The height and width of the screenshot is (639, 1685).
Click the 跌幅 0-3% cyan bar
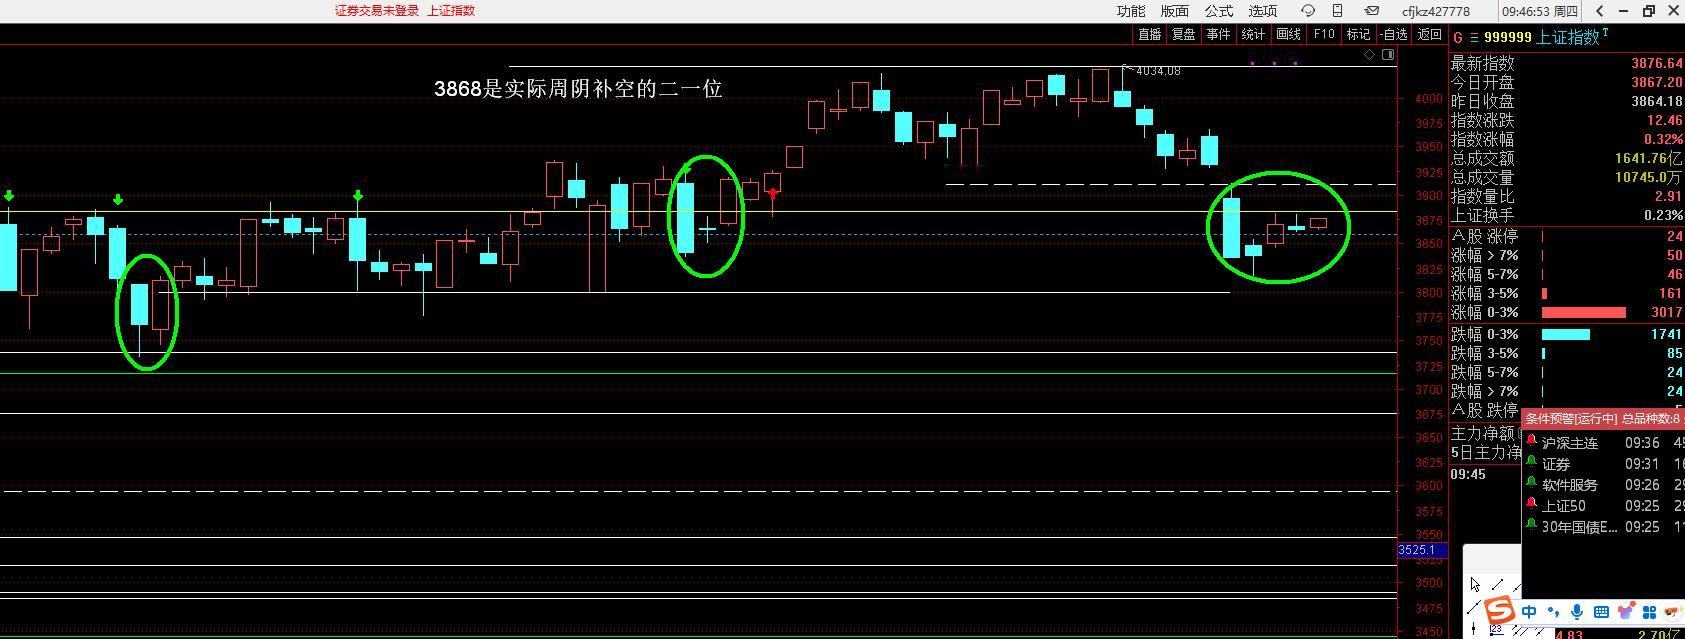click(x=1566, y=334)
